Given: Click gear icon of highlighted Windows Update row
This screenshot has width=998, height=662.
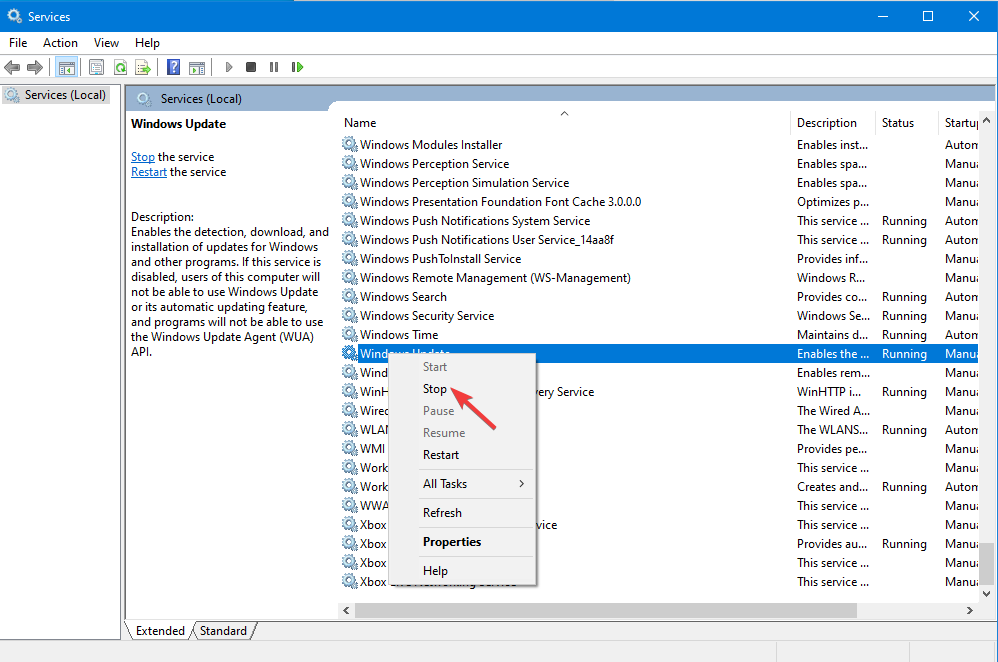Looking at the screenshot, I should click(x=349, y=353).
